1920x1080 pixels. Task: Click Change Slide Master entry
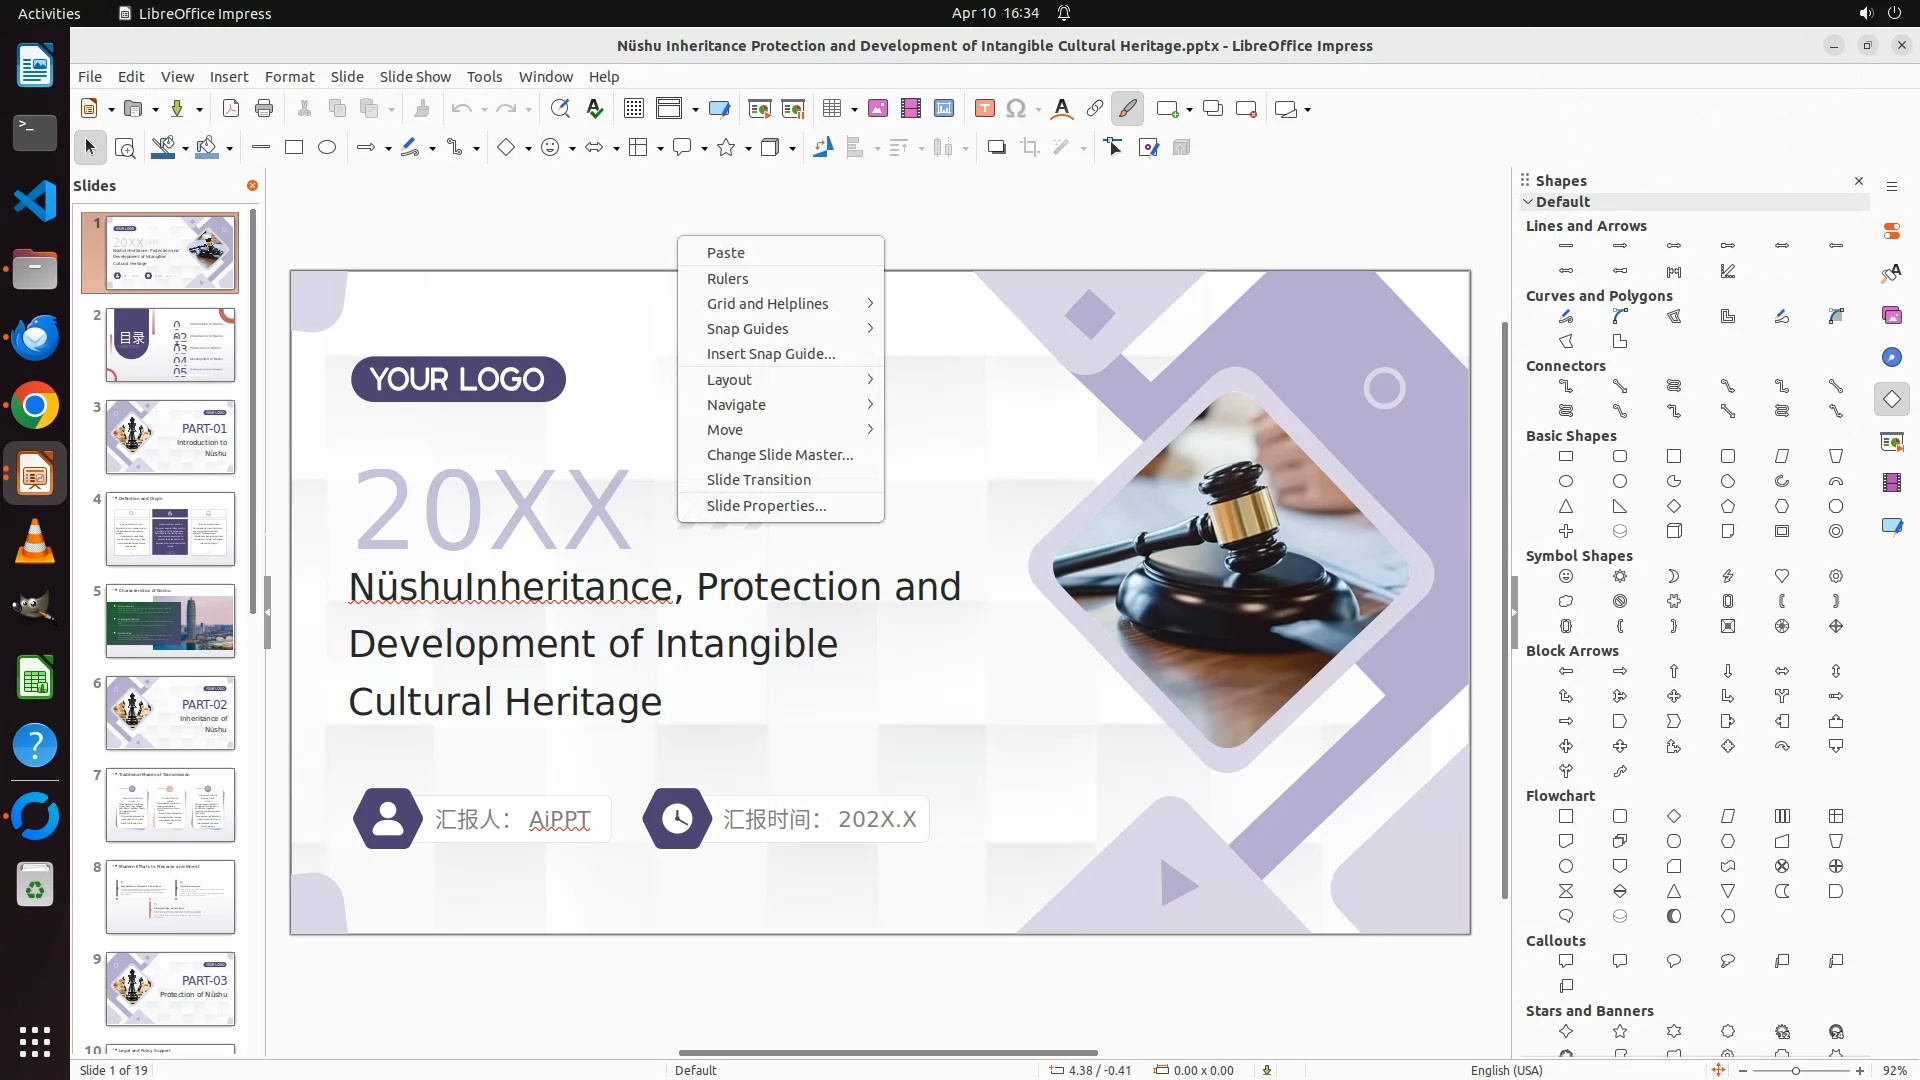coord(779,455)
